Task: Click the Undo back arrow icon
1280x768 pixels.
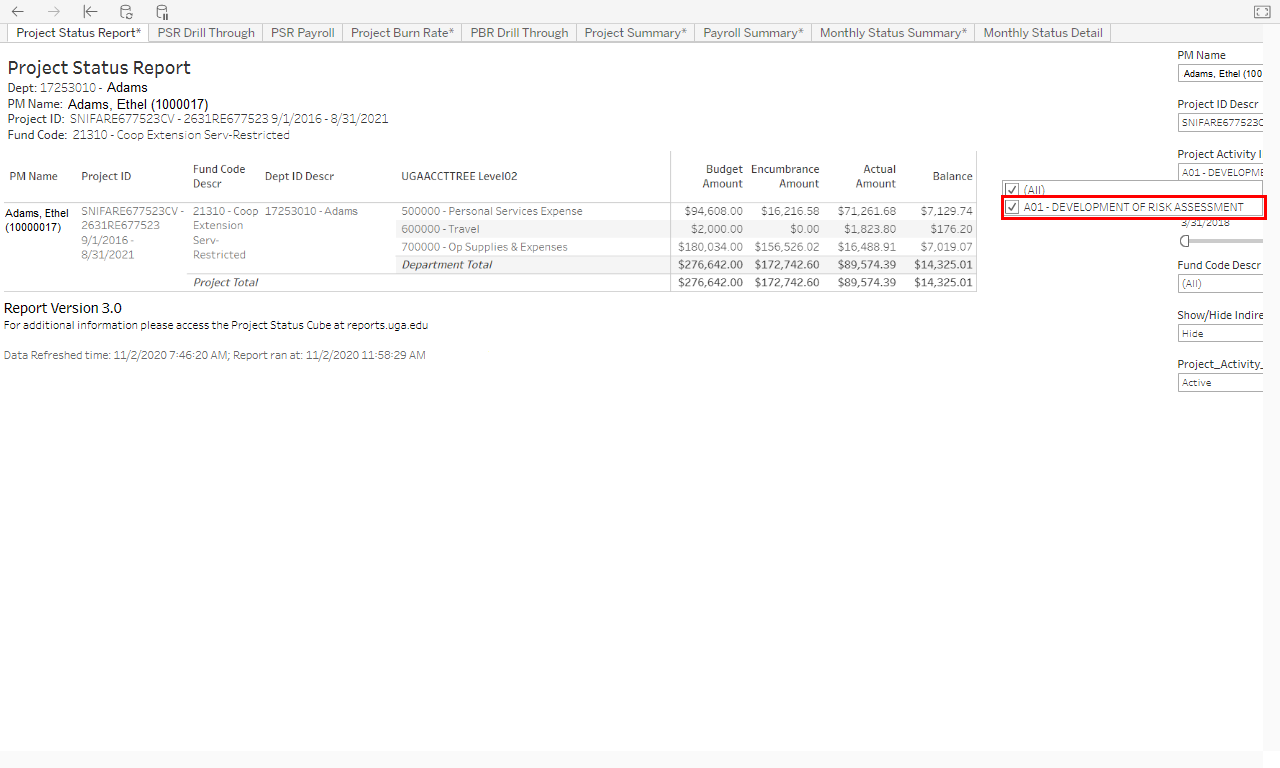Action: coord(18,12)
